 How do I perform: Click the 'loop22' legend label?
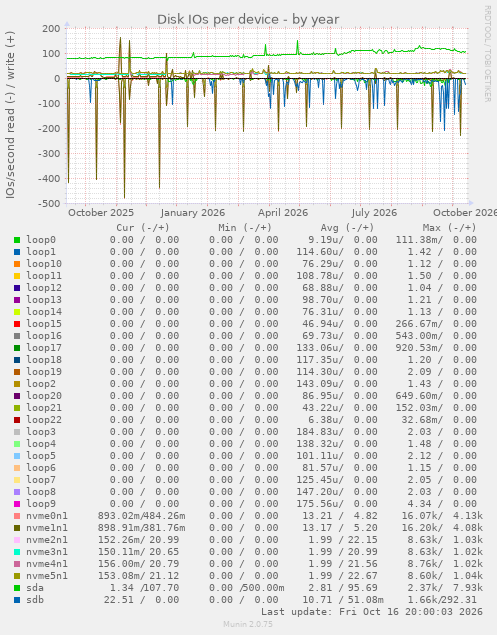click(44, 420)
